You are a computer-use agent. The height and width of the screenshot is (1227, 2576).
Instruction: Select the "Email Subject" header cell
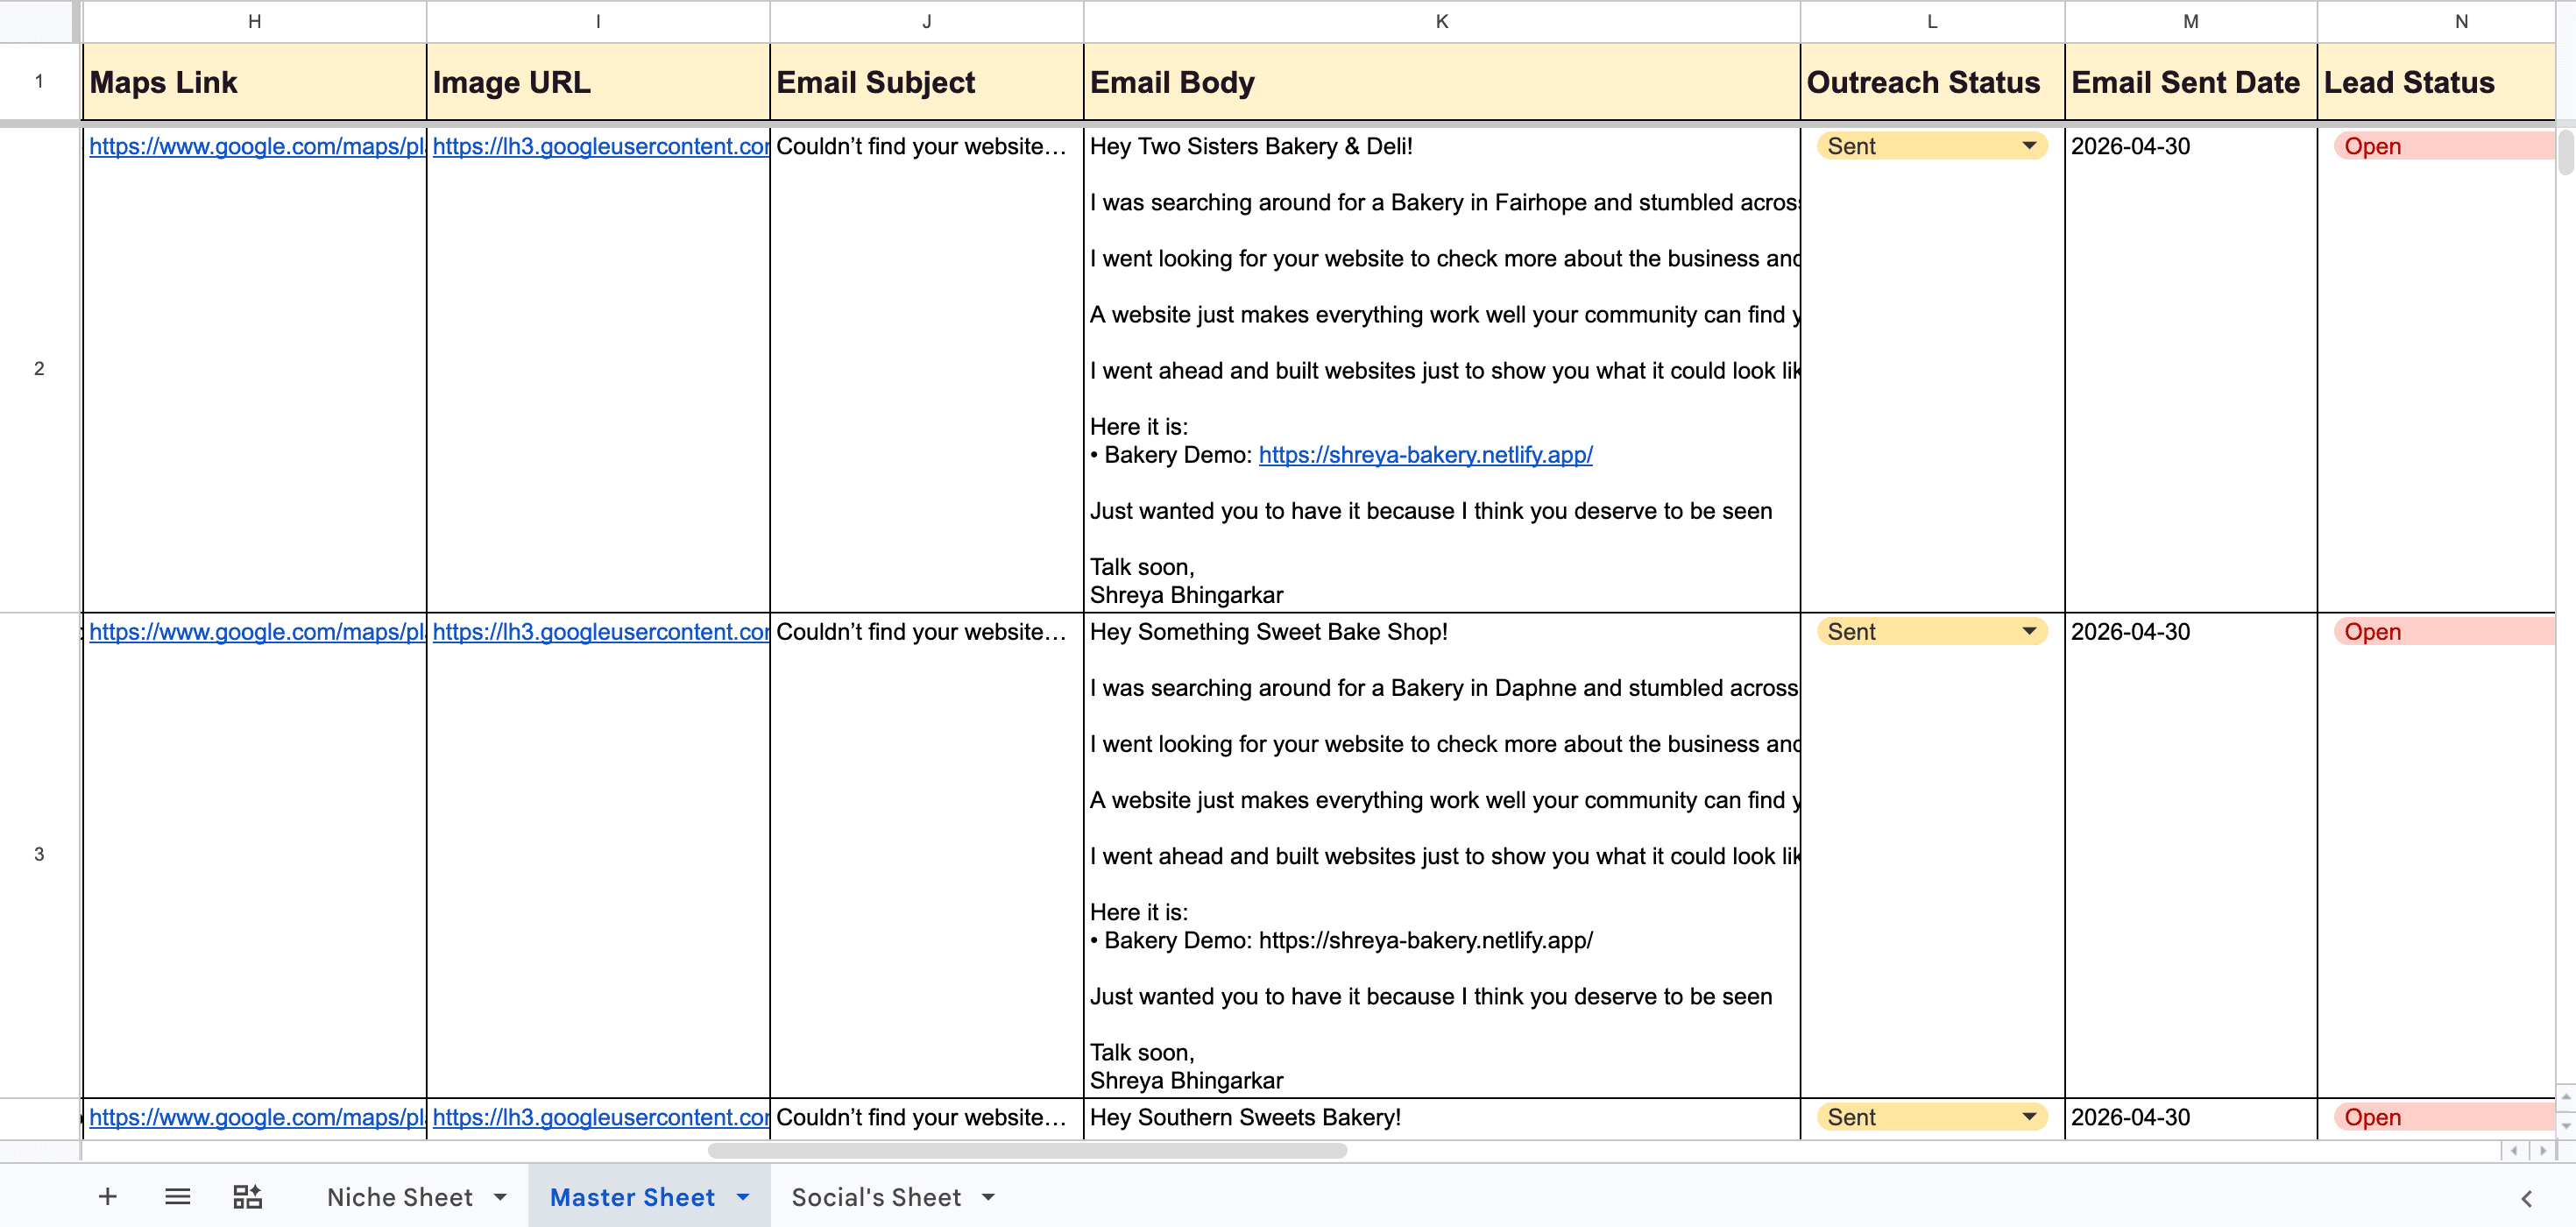point(927,82)
